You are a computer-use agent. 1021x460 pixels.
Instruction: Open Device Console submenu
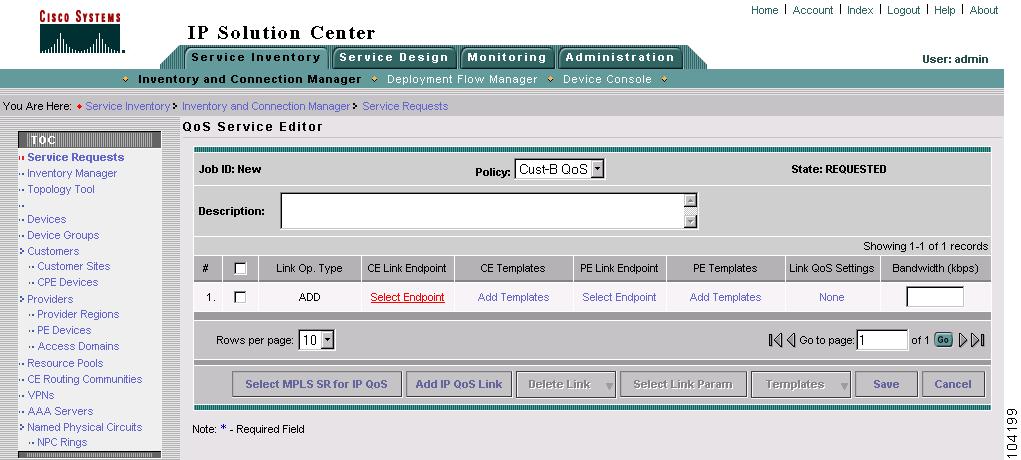coord(607,79)
